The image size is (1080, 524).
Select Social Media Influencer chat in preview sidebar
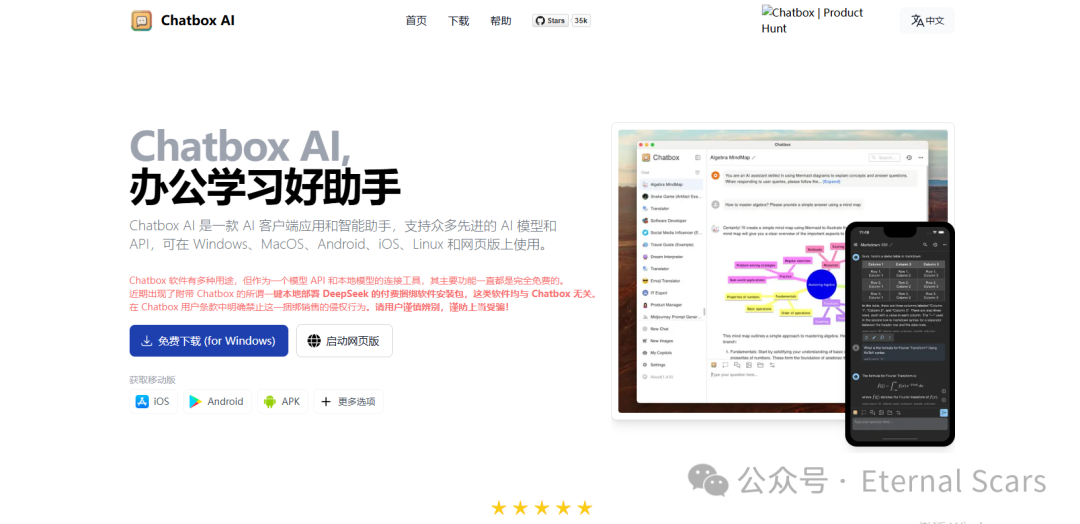click(672, 233)
